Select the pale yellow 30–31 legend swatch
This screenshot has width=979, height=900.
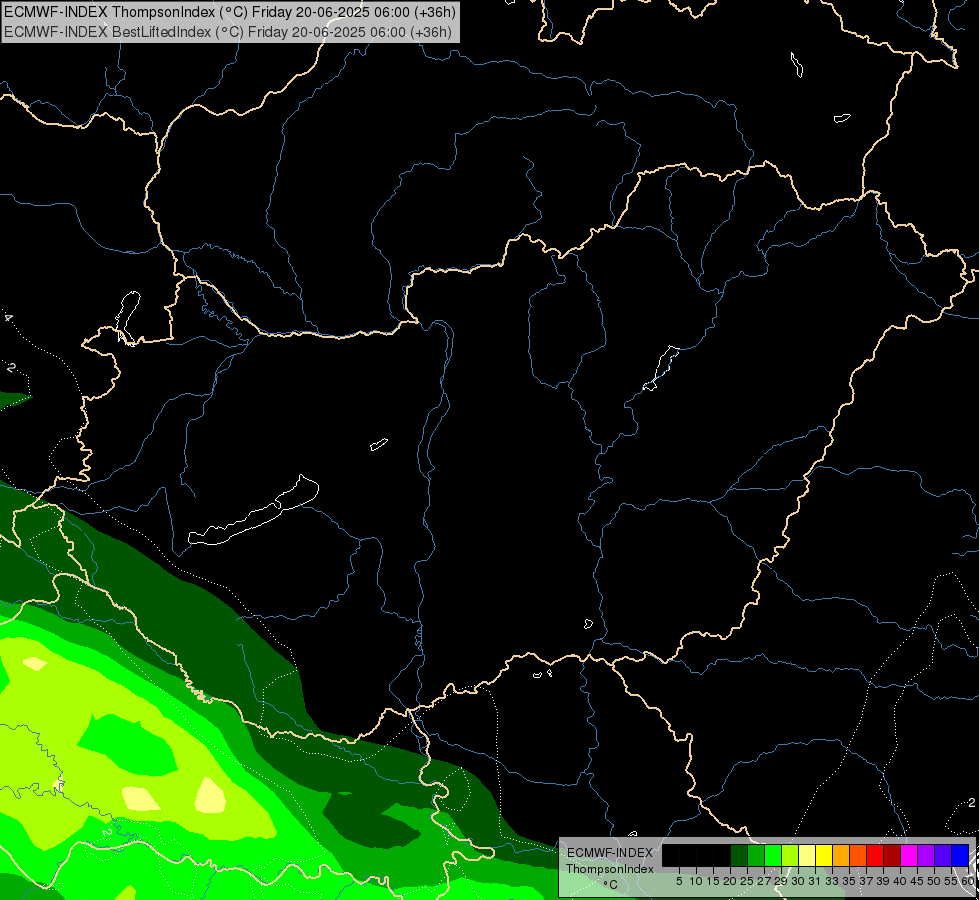click(807, 855)
